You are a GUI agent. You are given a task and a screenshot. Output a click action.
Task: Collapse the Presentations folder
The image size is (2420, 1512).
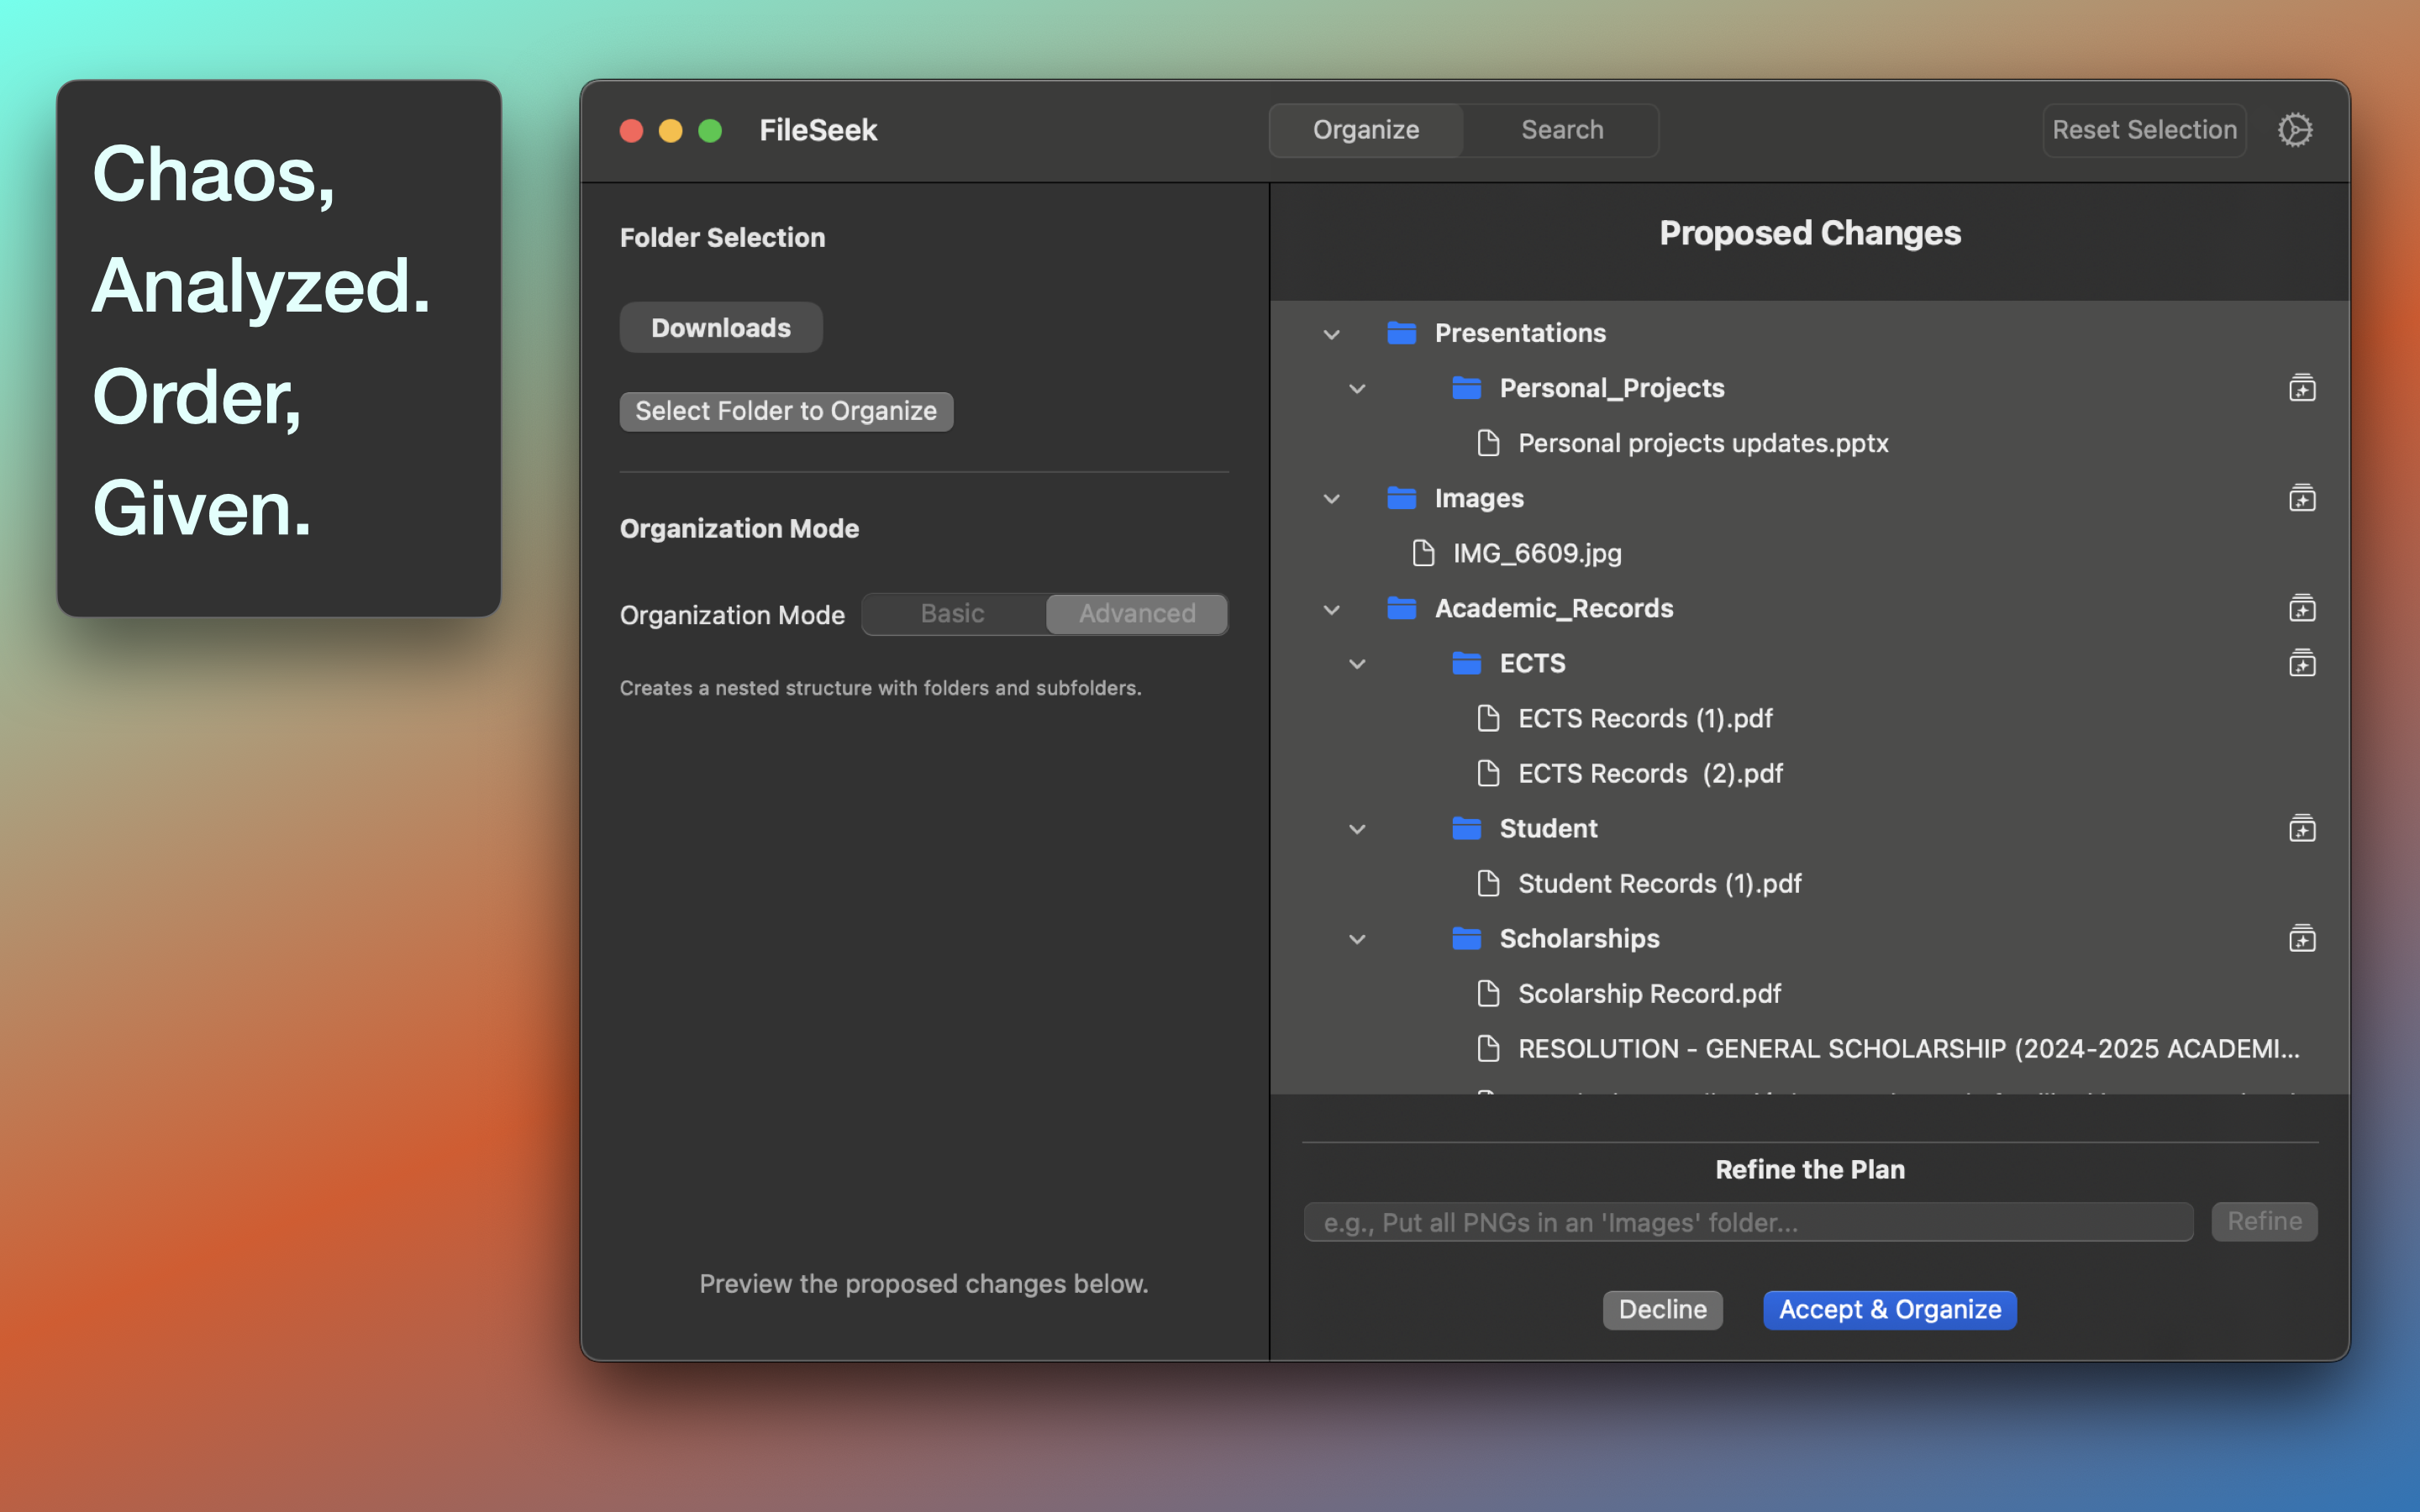click(x=1331, y=334)
